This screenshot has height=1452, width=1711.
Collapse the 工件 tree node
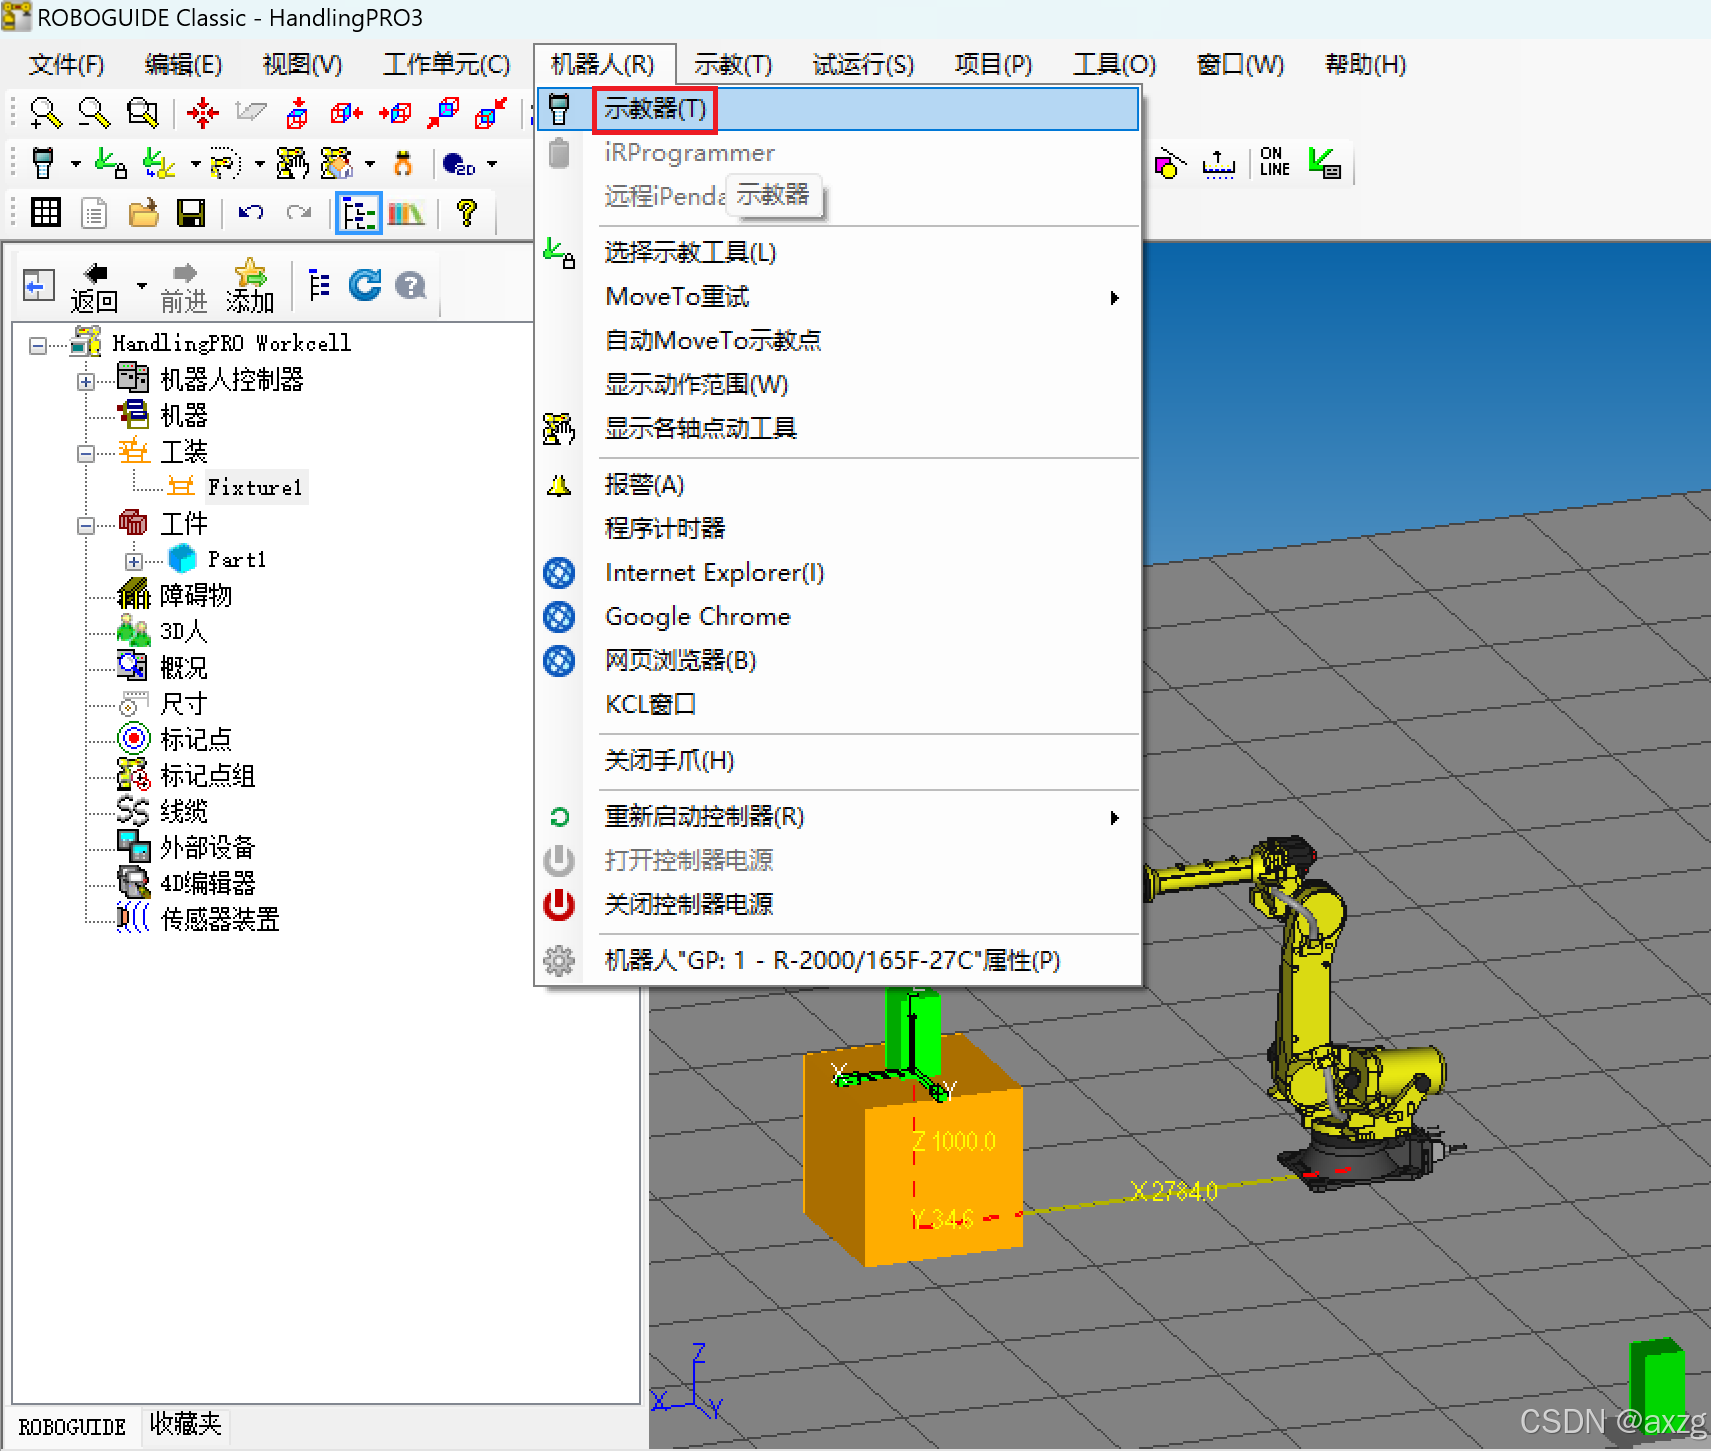(x=86, y=526)
